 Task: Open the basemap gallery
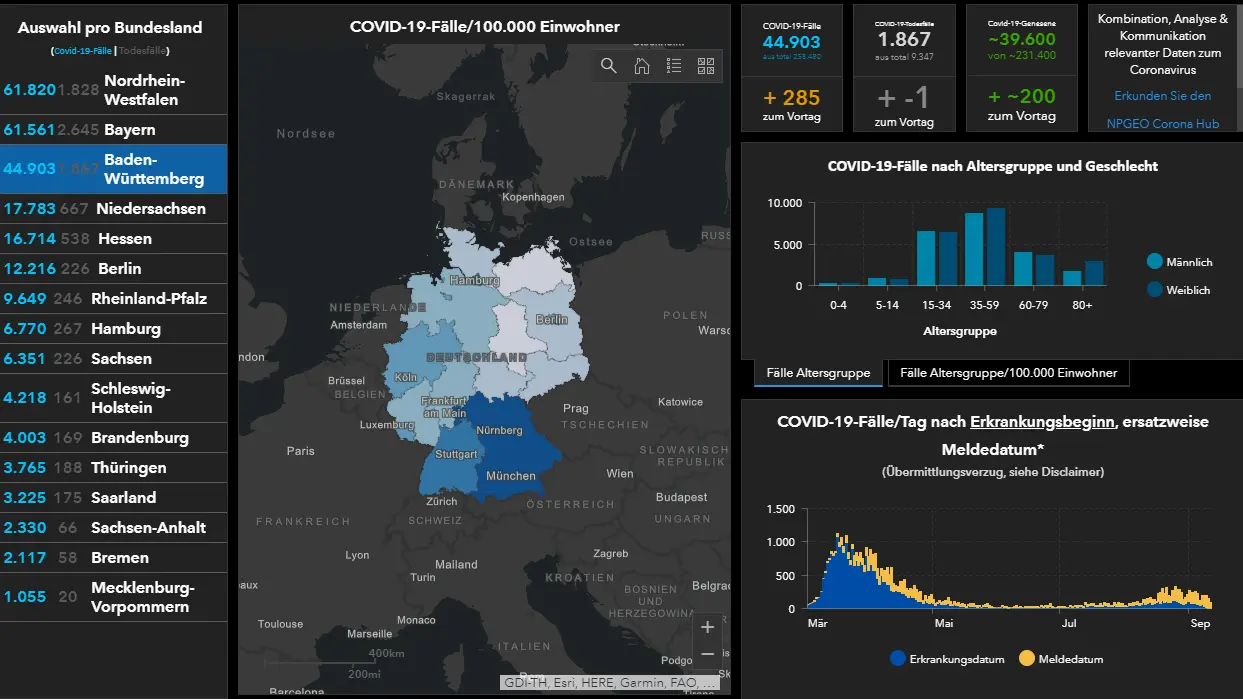706,66
